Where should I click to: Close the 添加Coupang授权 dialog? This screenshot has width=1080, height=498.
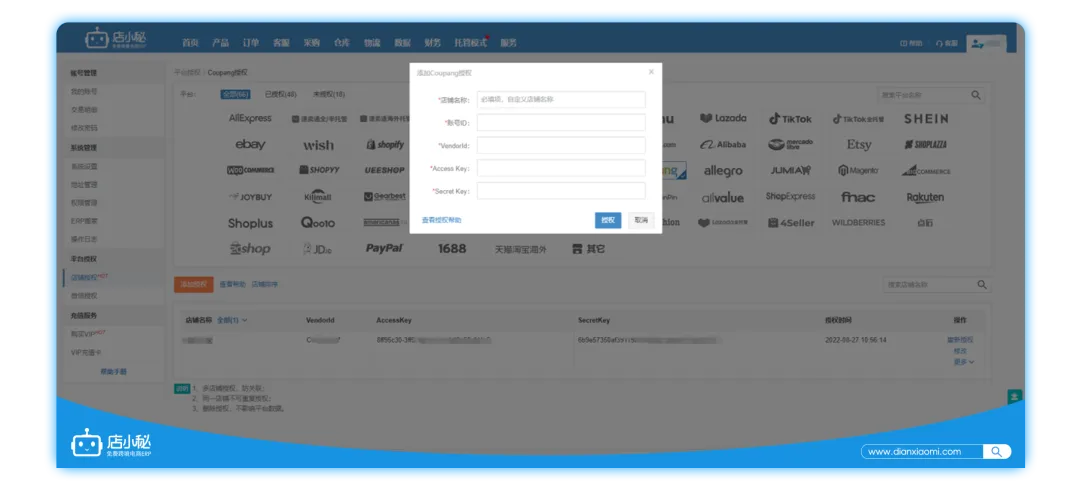pyautogui.click(x=651, y=72)
